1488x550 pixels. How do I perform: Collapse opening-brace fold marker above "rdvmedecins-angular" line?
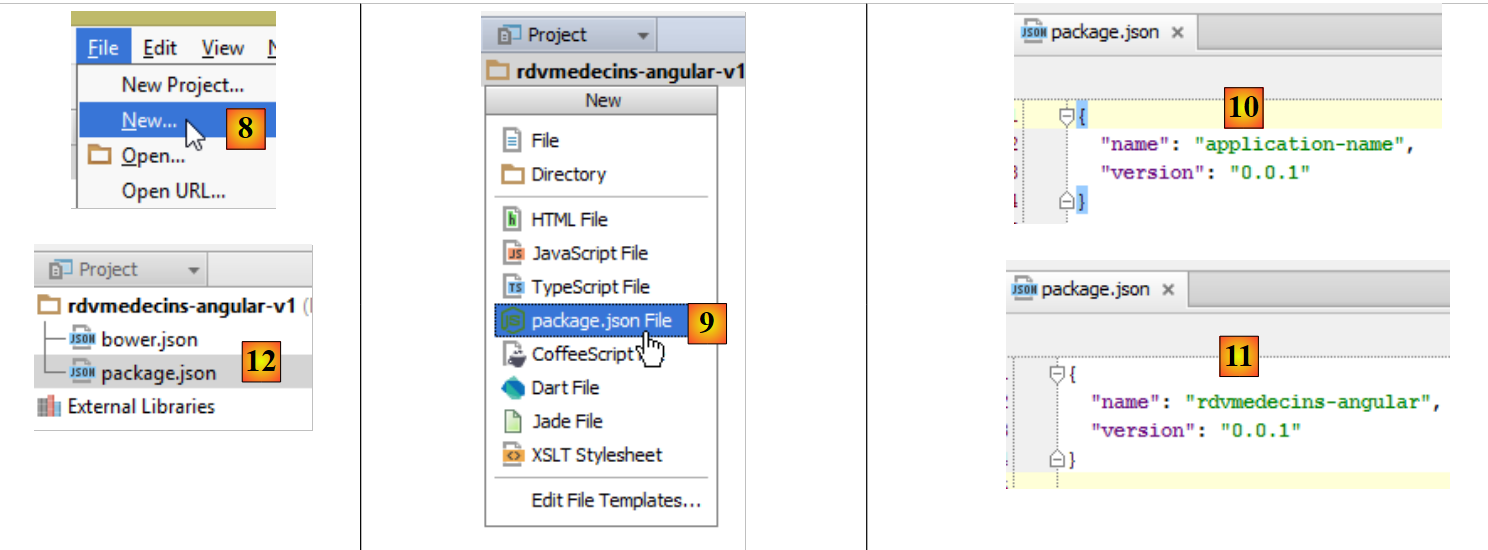coord(1056,374)
